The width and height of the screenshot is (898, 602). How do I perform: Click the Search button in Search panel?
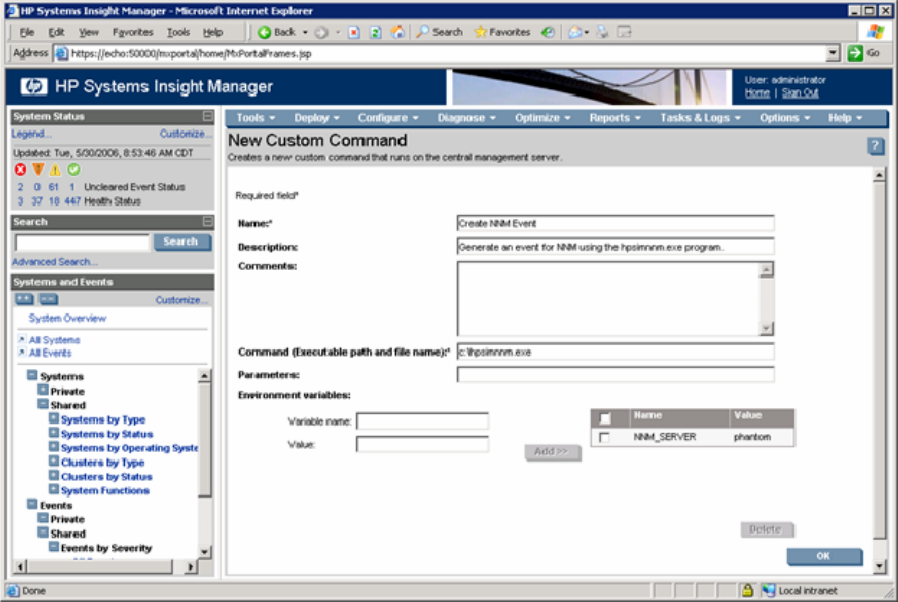tap(182, 242)
